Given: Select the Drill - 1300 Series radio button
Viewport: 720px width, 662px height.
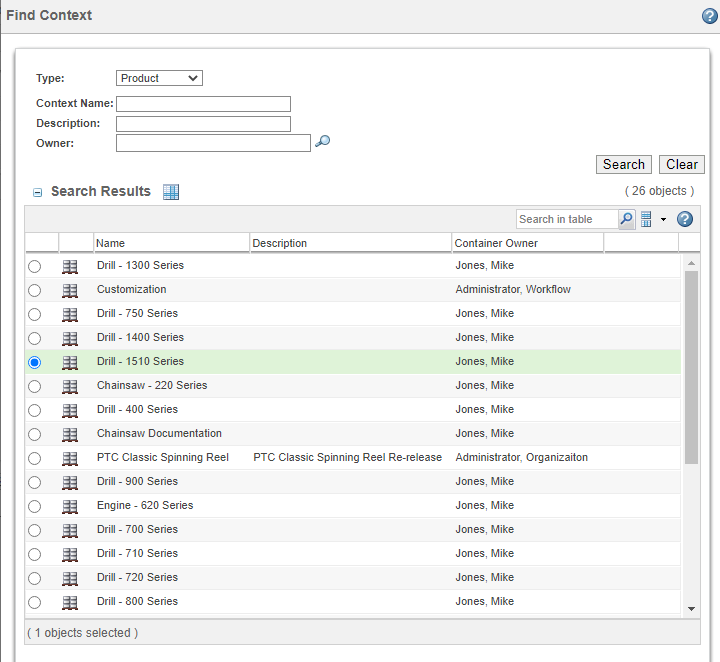Looking at the screenshot, I should 35,266.
